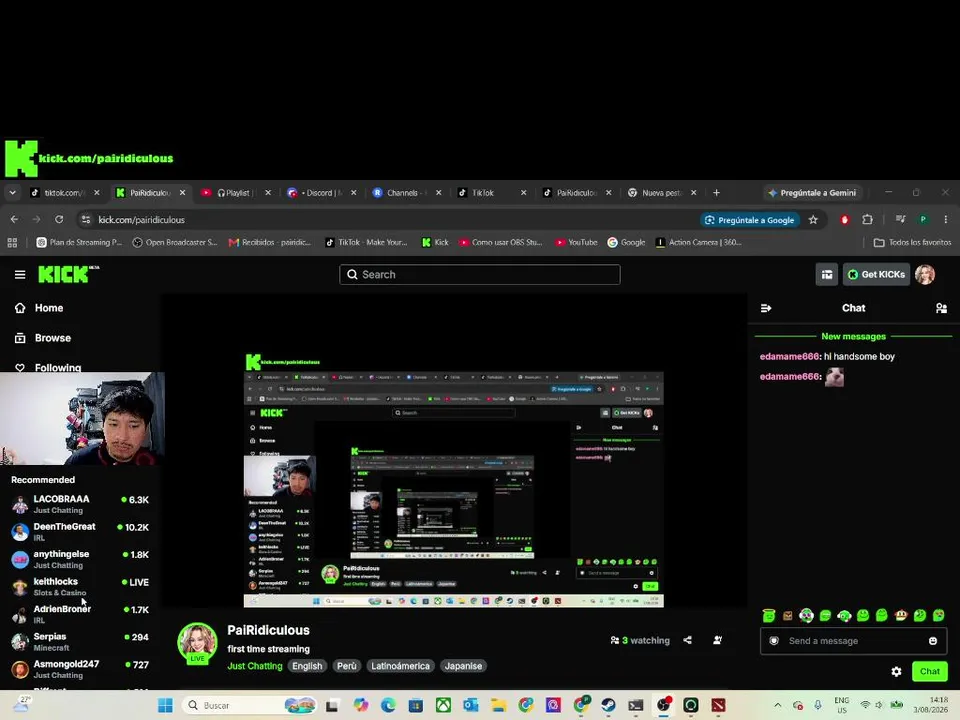Switch to the Nueva pestaña tab

point(661,192)
